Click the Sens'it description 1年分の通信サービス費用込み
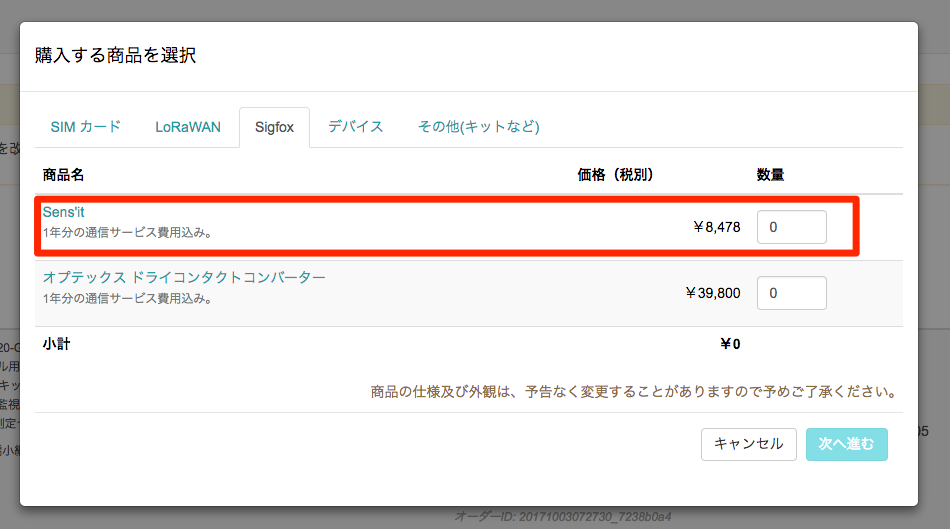 (127, 233)
